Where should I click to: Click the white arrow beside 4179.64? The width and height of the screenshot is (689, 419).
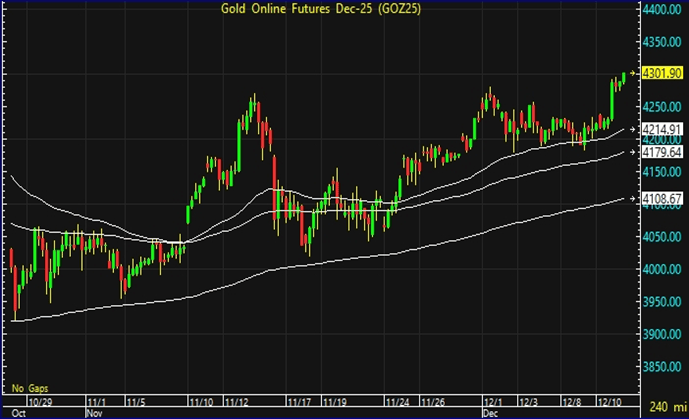pos(636,152)
